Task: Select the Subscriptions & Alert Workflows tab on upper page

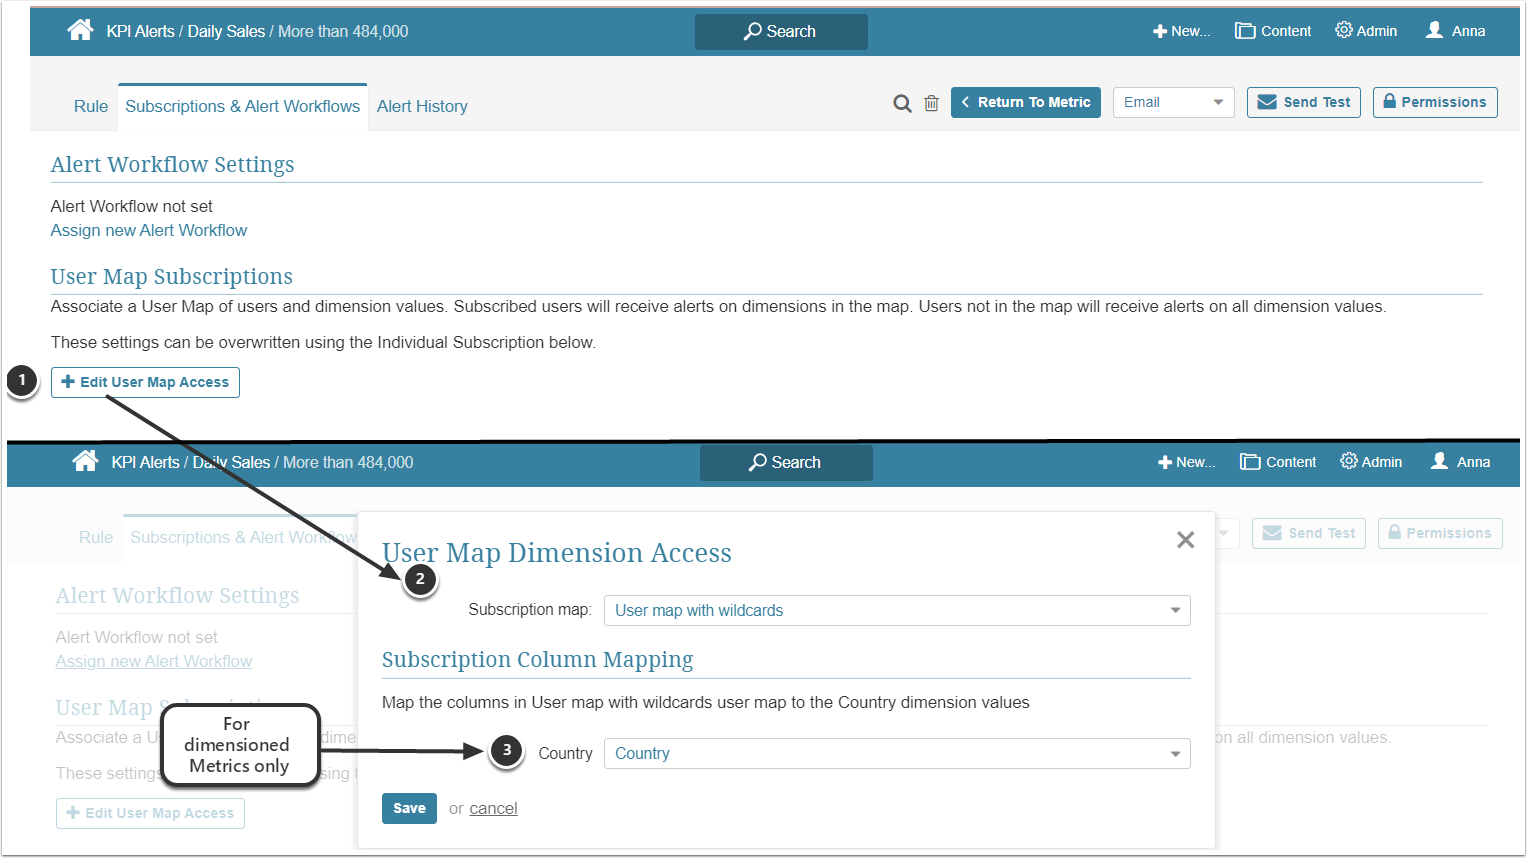Action: point(242,107)
